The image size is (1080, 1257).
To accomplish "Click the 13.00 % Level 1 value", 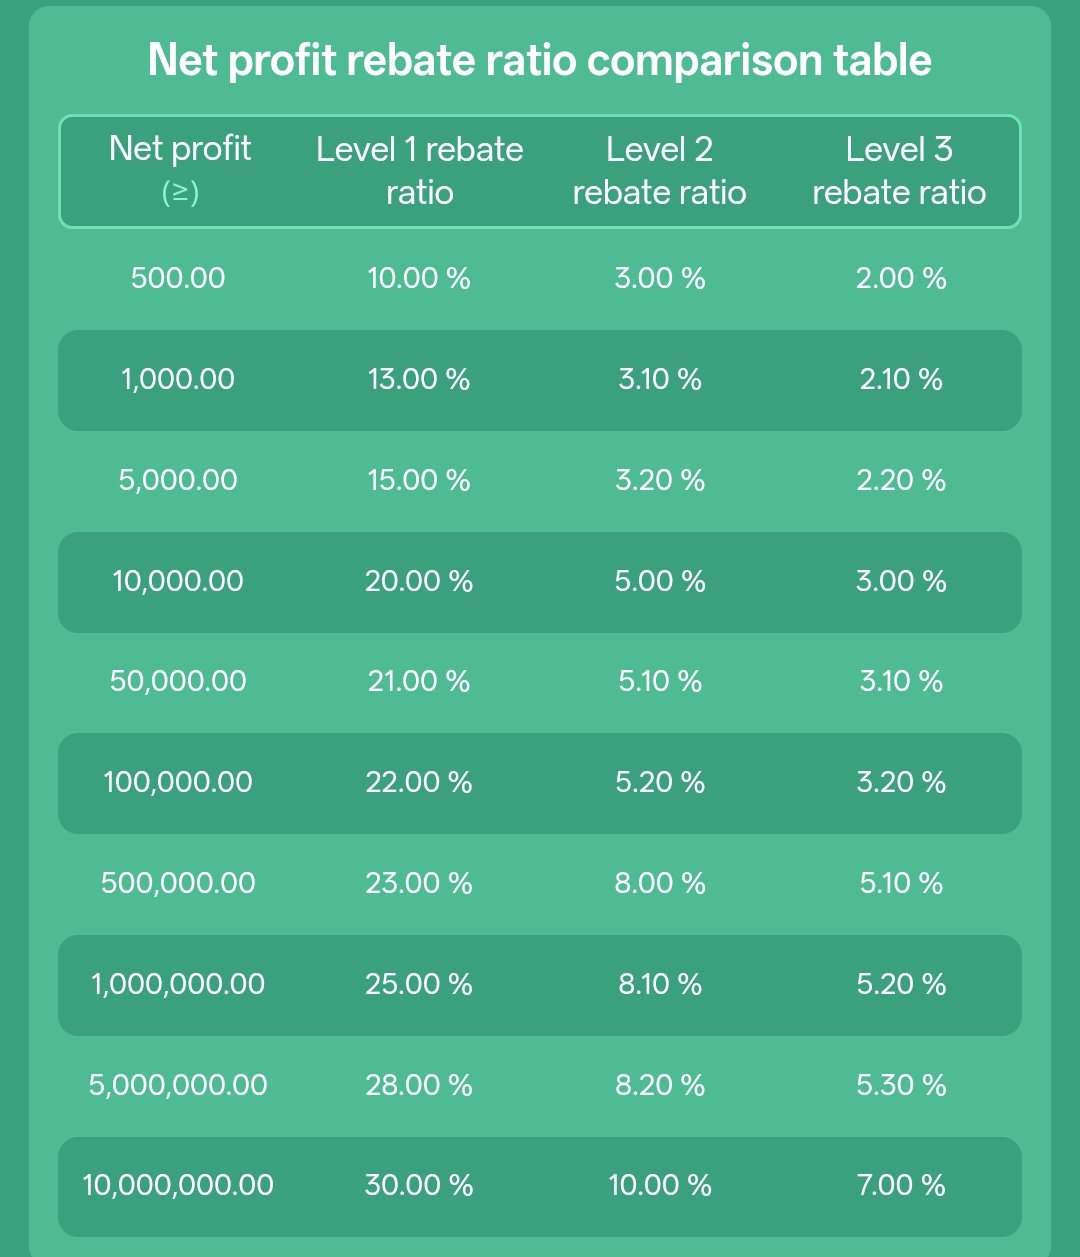I will point(419,379).
